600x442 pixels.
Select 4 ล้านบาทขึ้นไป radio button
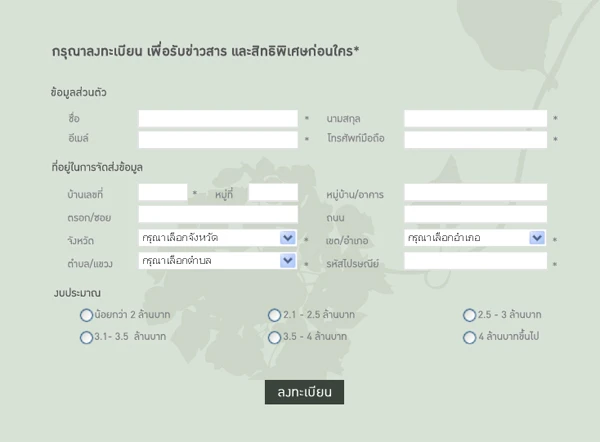(469, 338)
